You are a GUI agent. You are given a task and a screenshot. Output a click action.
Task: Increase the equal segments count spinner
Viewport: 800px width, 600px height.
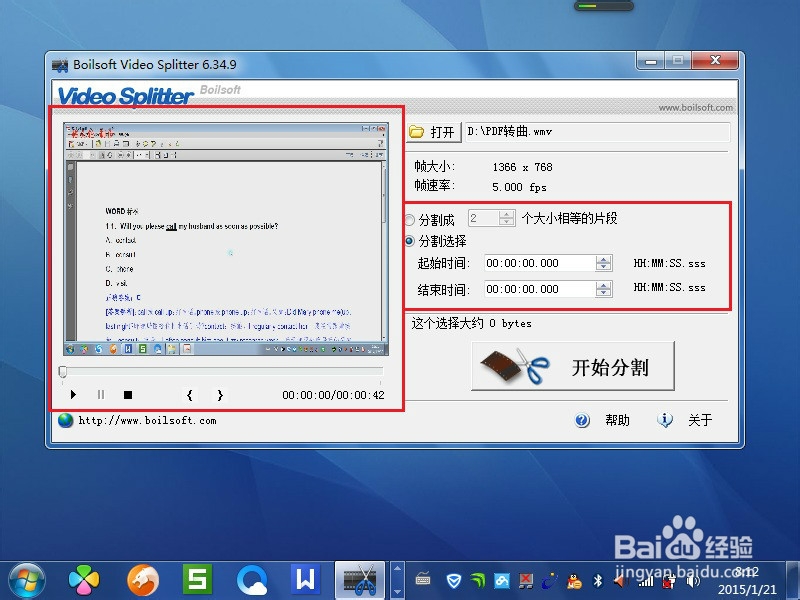pyautogui.click(x=507, y=214)
